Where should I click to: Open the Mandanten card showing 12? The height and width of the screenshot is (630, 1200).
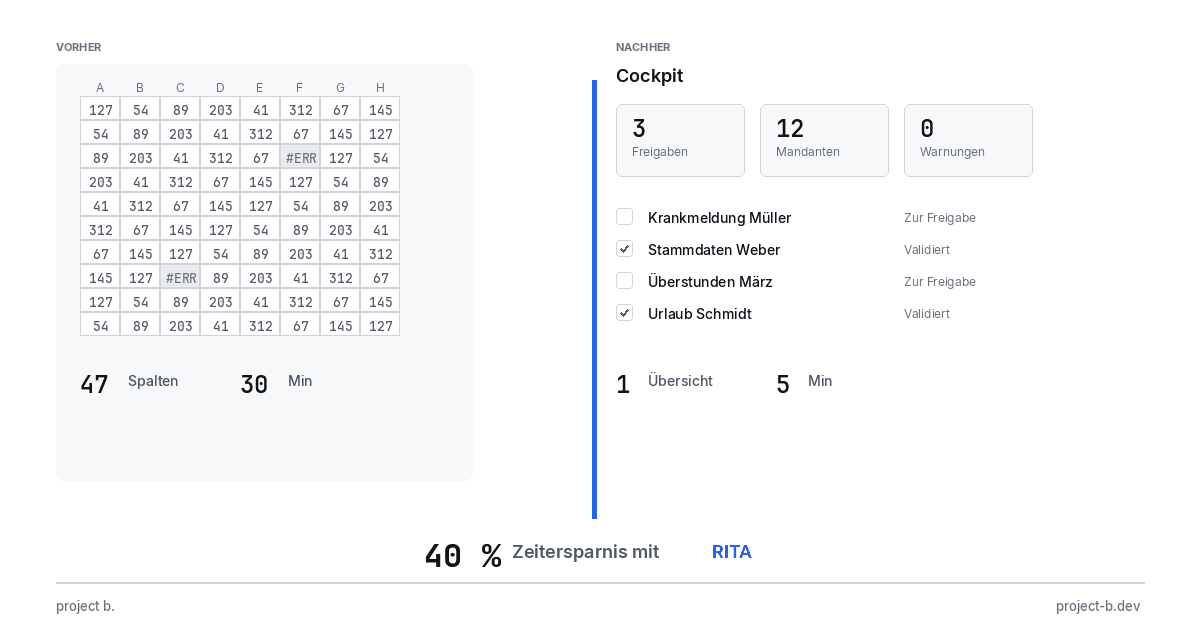pyautogui.click(x=824, y=140)
